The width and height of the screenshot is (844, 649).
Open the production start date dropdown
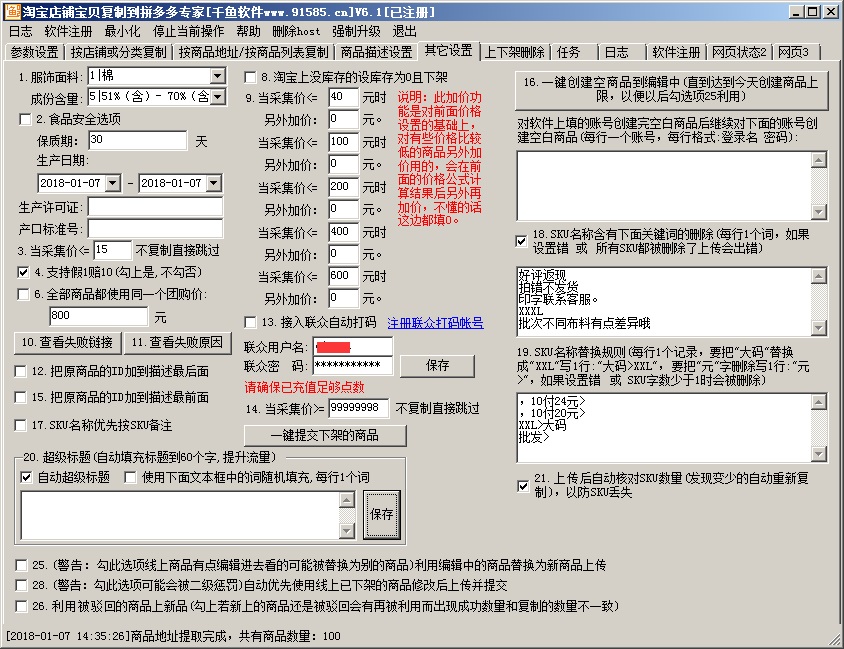(x=112, y=184)
